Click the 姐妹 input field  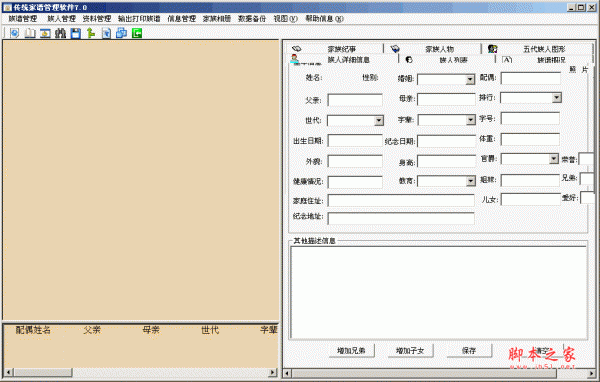[530, 180]
